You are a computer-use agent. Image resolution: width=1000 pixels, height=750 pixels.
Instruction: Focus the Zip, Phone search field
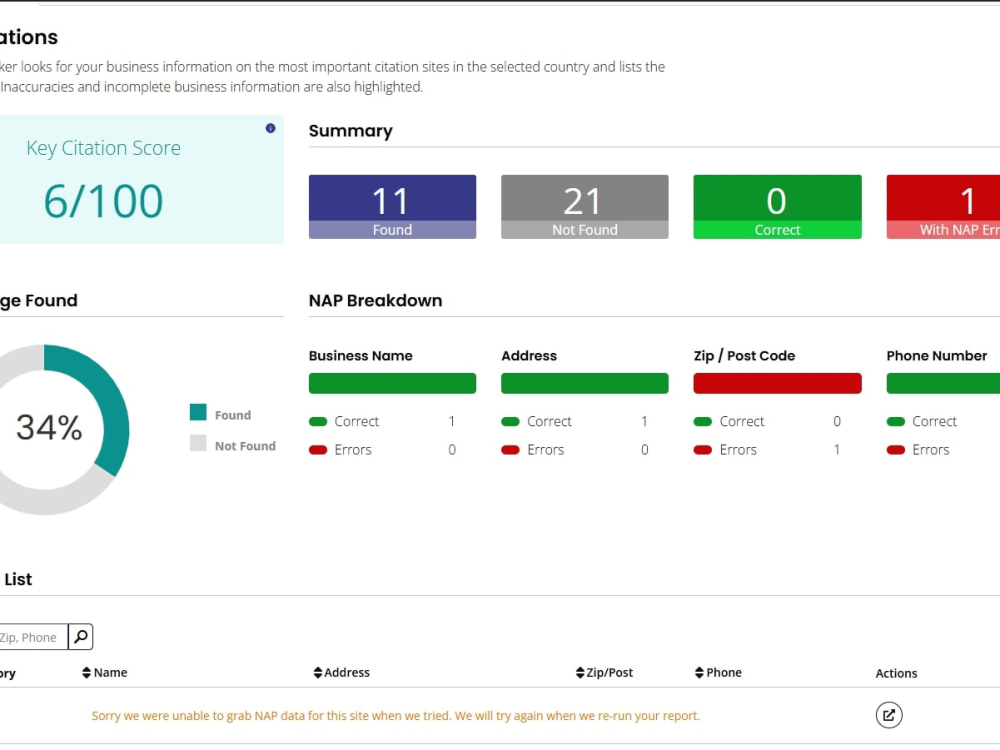(33, 636)
